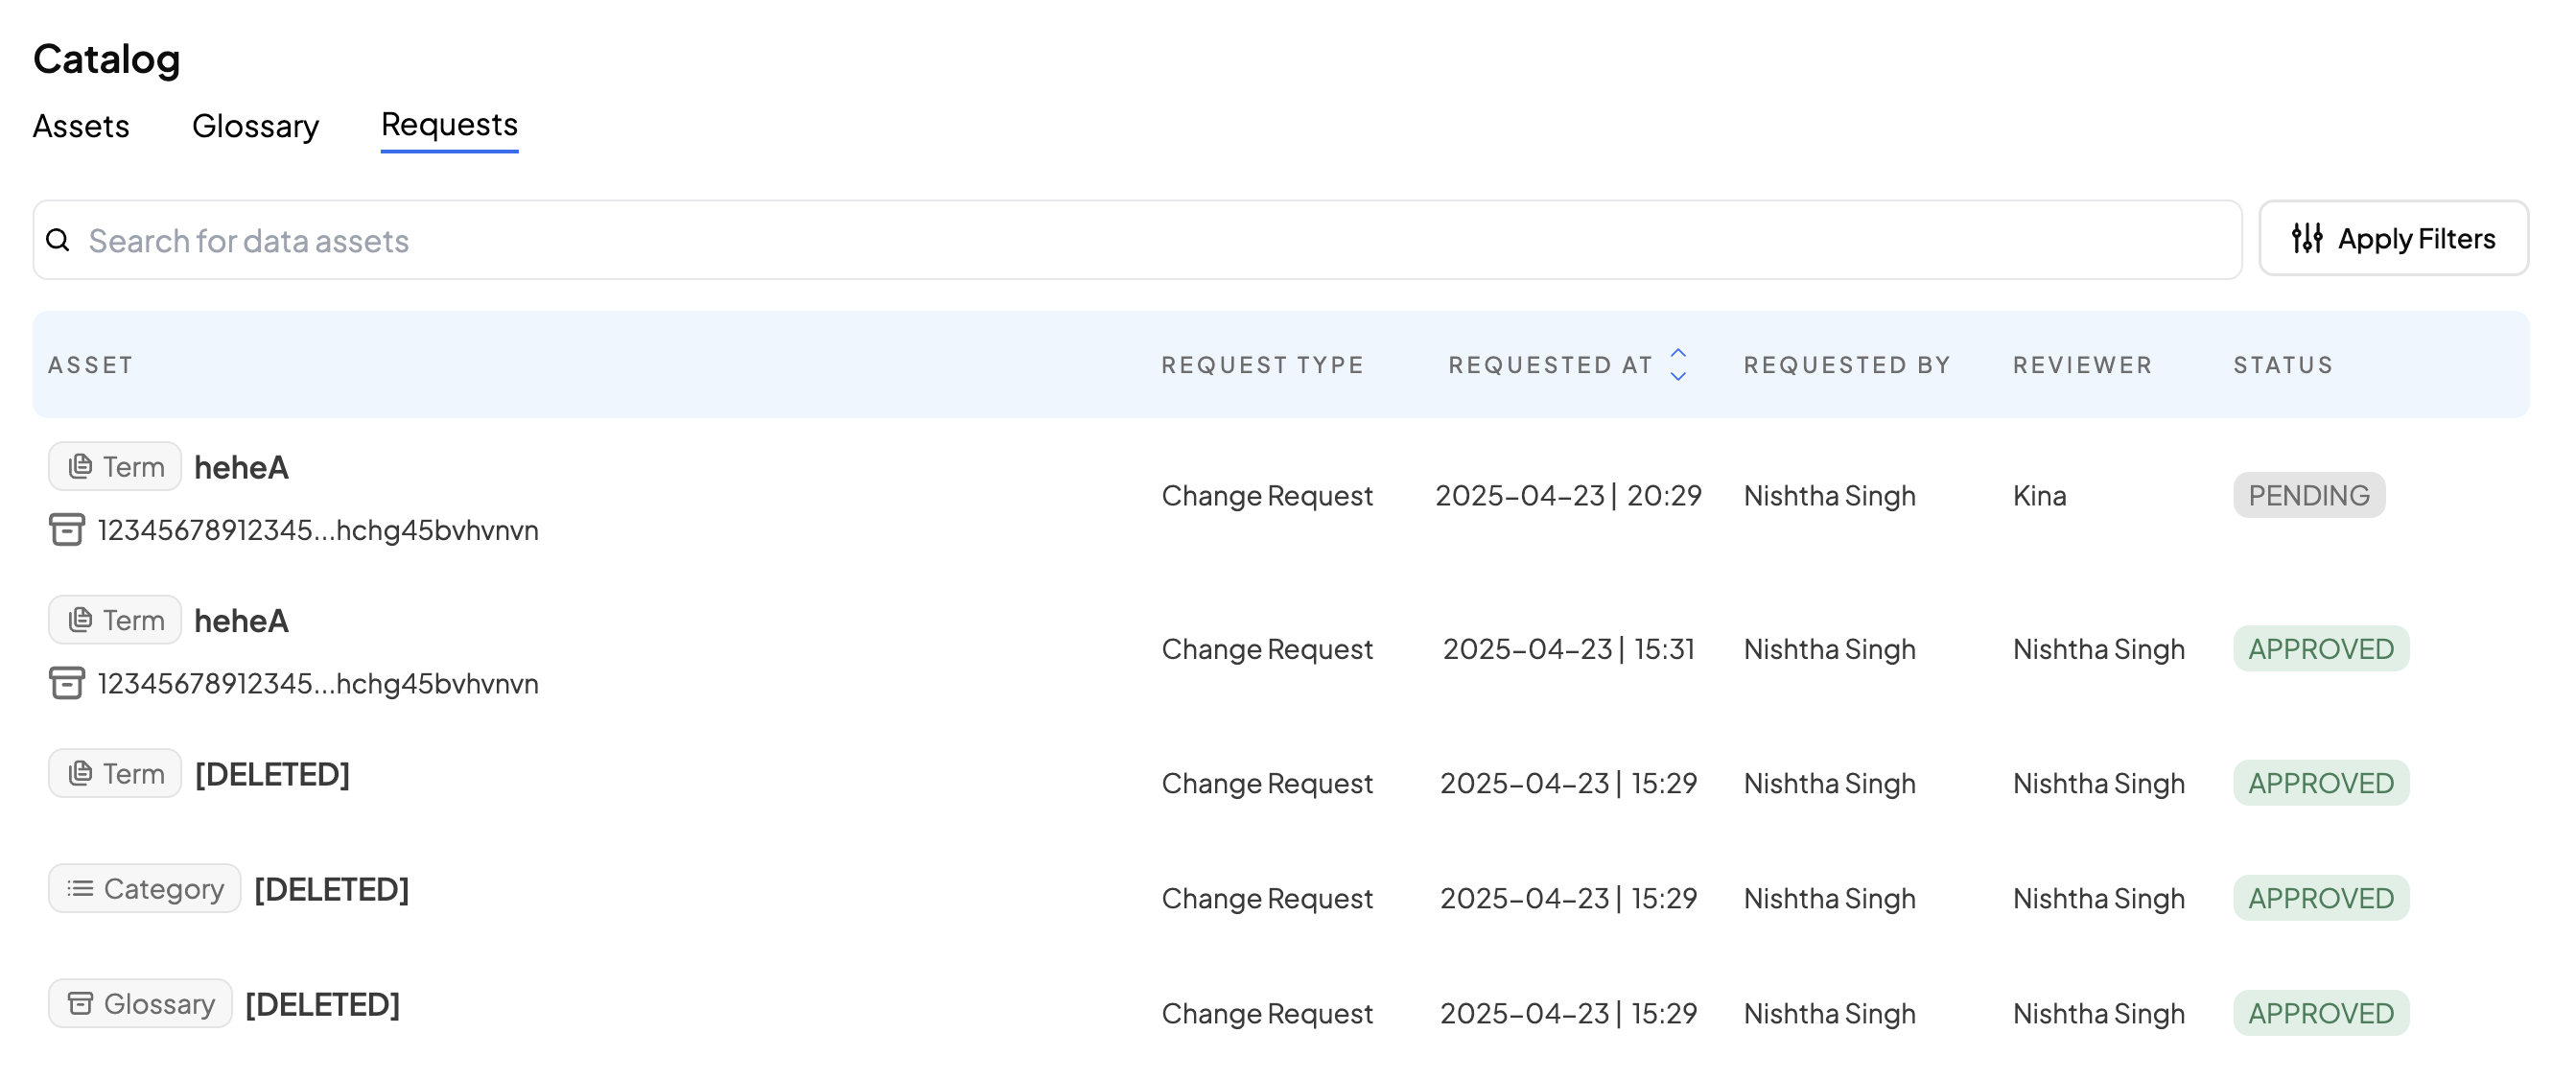2576x1080 pixels.
Task: Click the PENDING status badge
Action: [2308, 495]
